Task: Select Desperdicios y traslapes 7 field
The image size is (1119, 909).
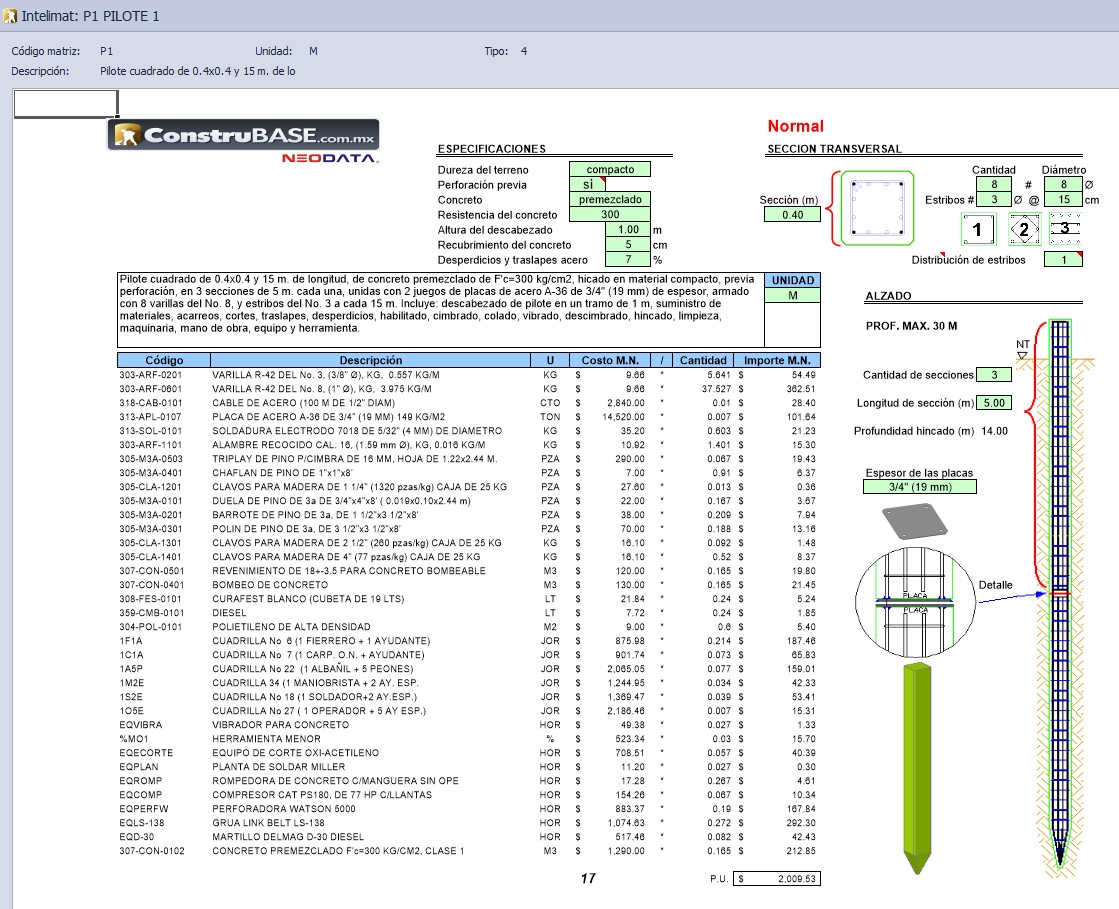Action: [x=628, y=259]
